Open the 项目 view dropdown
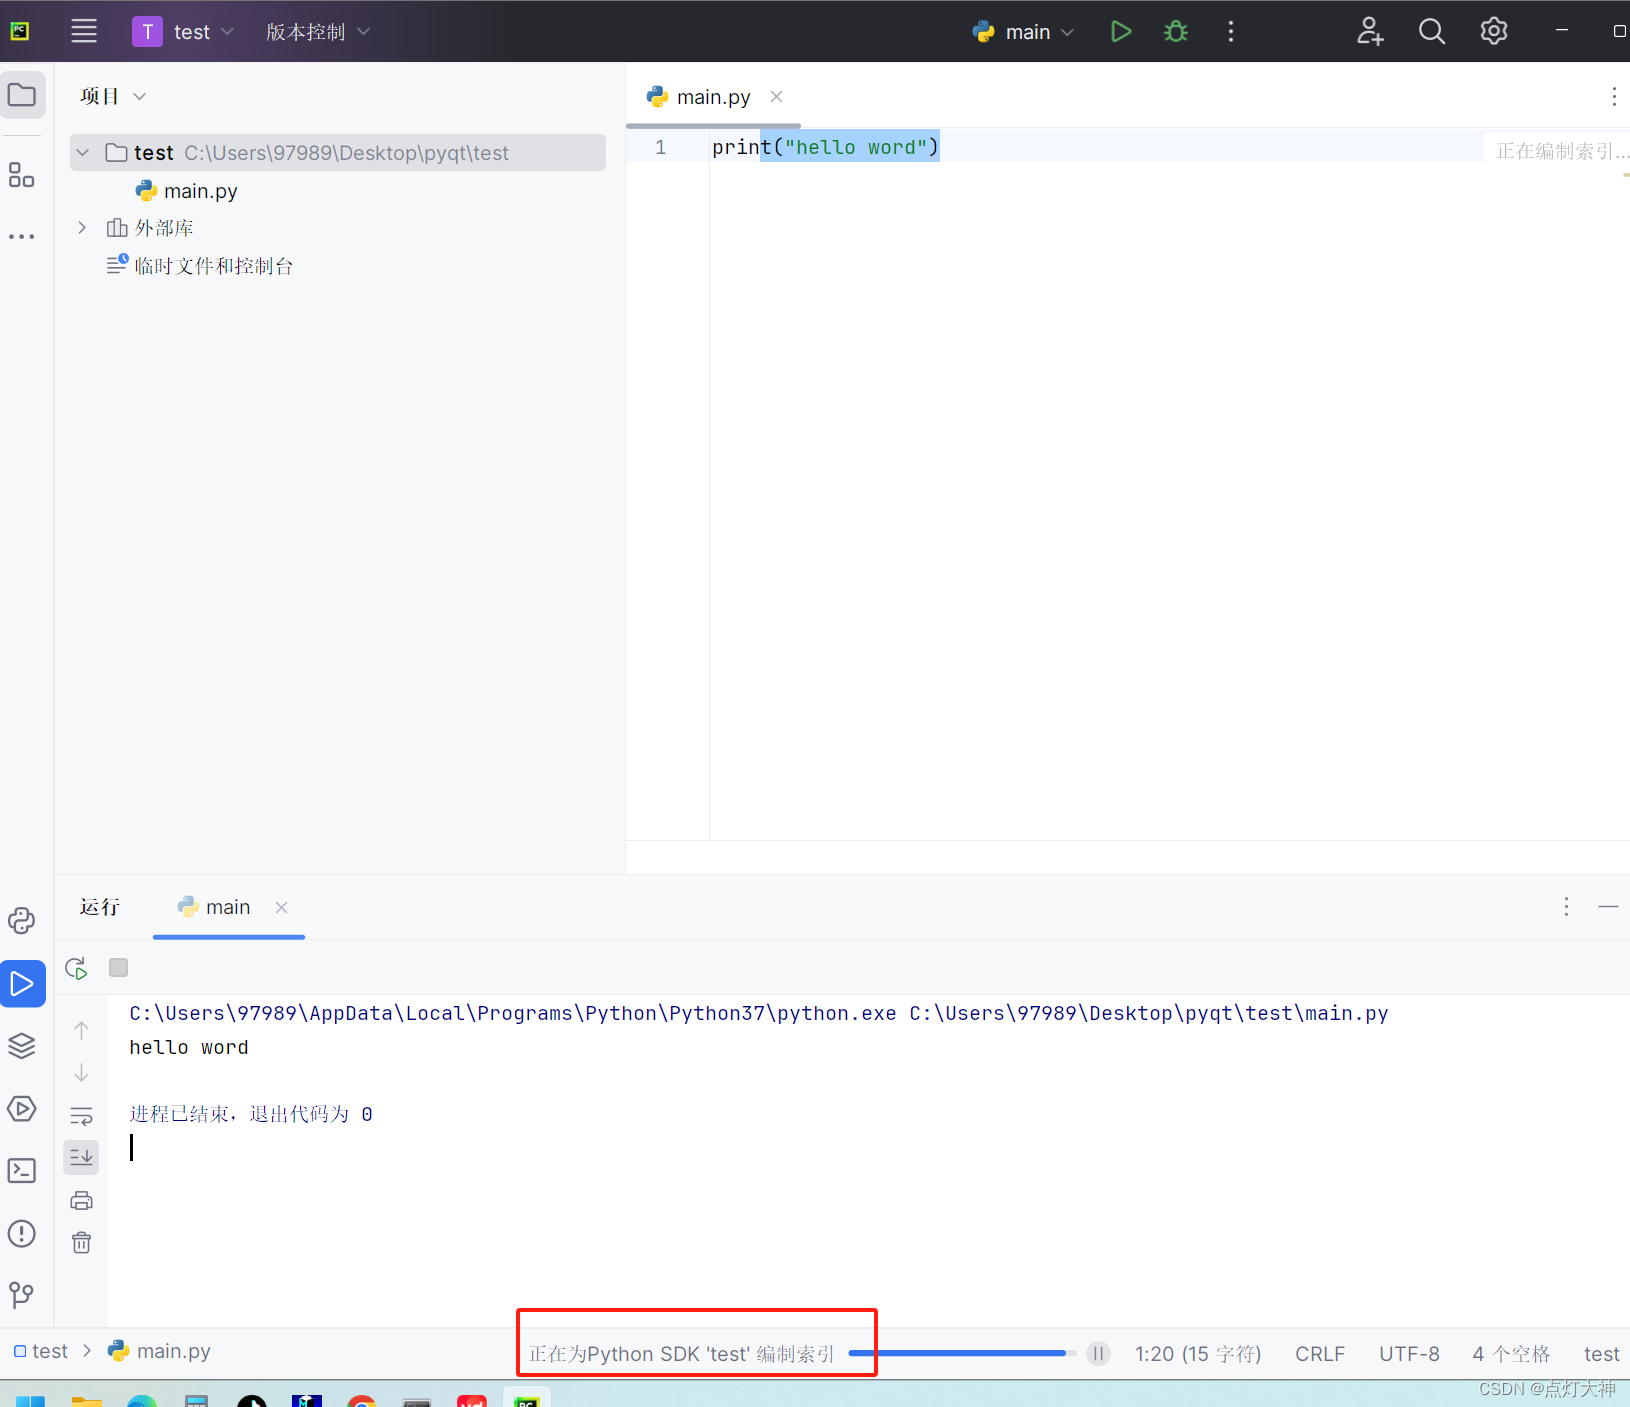This screenshot has width=1630, height=1407. 113,96
